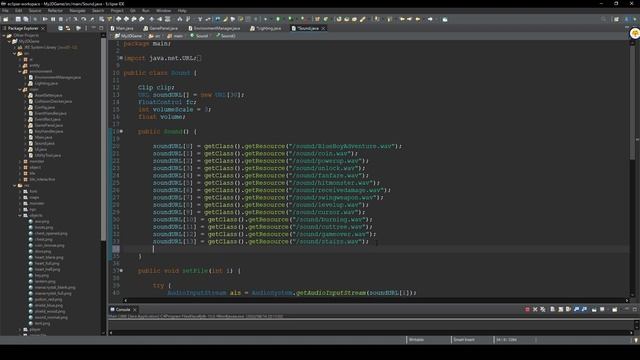Click the editor horizontal scrollbar
Image resolution: width=640 pixels, height=360 pixels.
coord(376,300)
